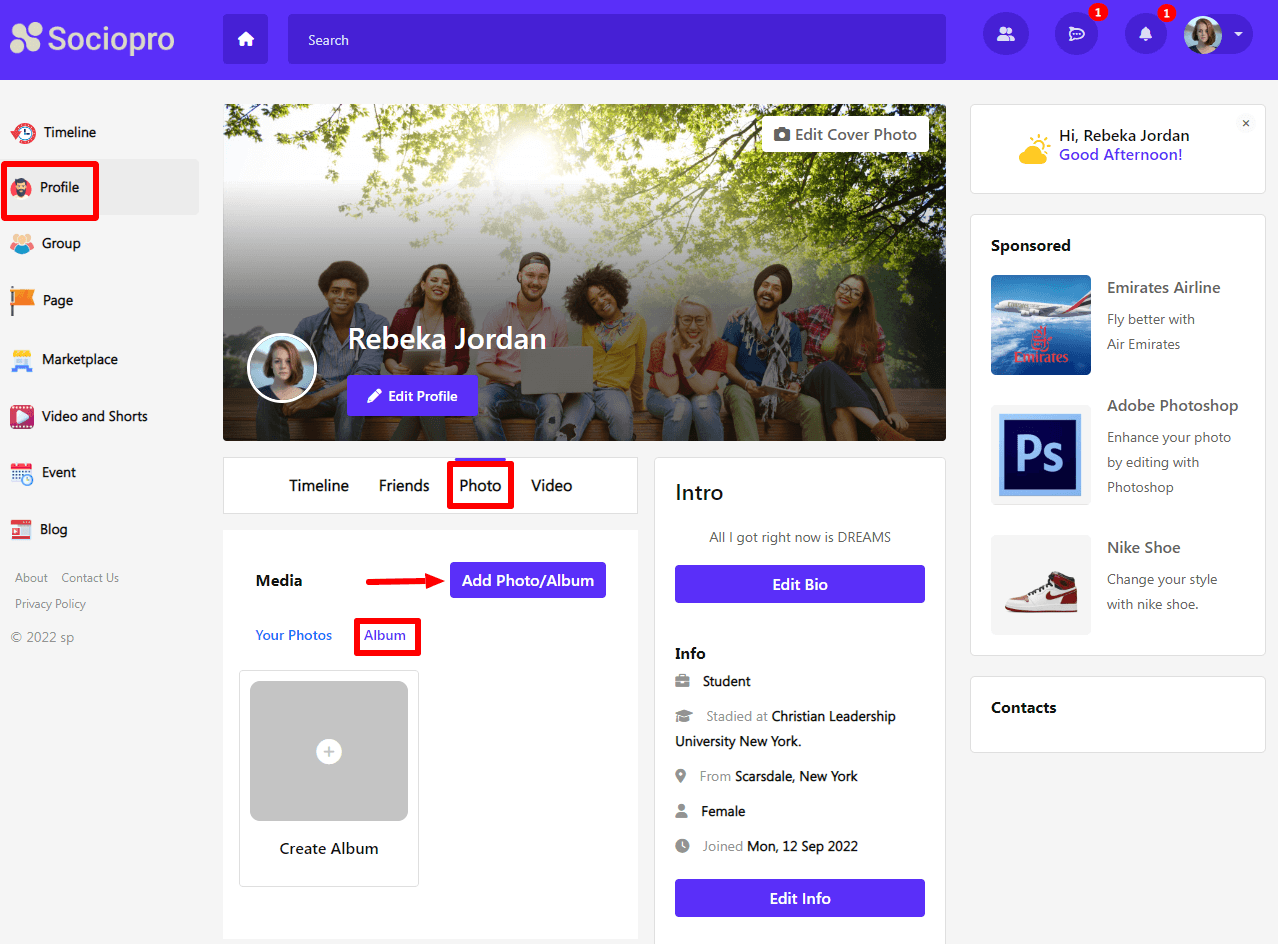Open the Event sidebar item

point(58,472)
